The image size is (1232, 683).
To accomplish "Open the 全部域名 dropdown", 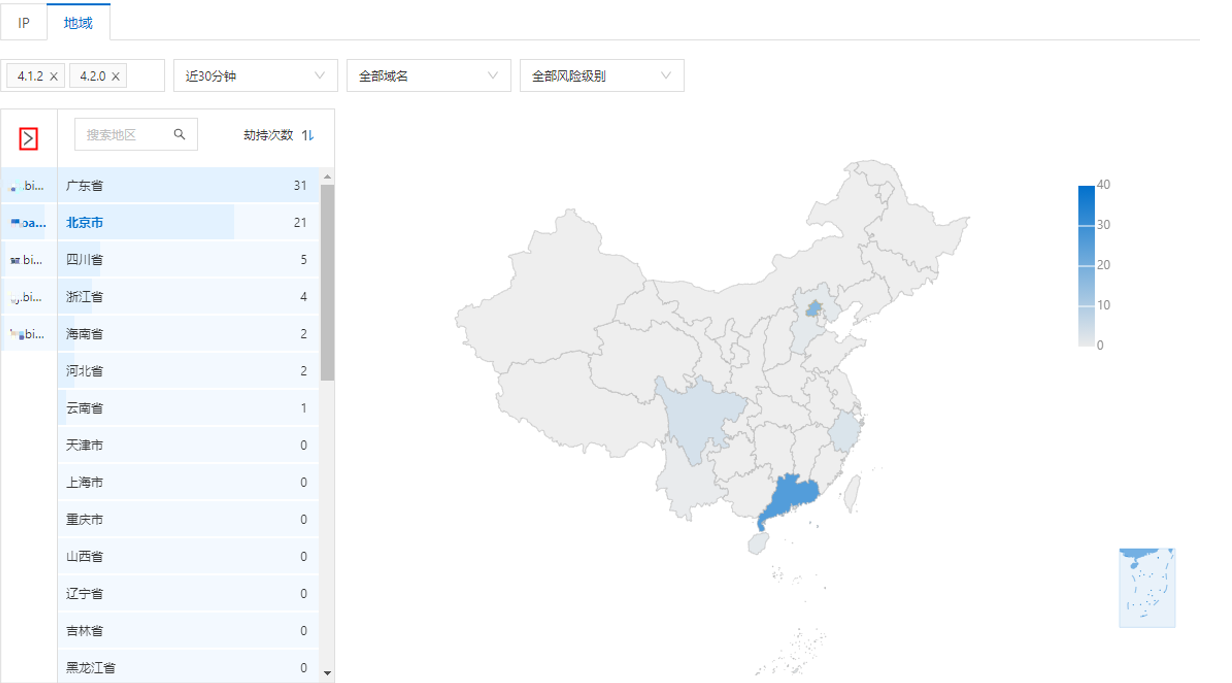I will tap(429, 75).
